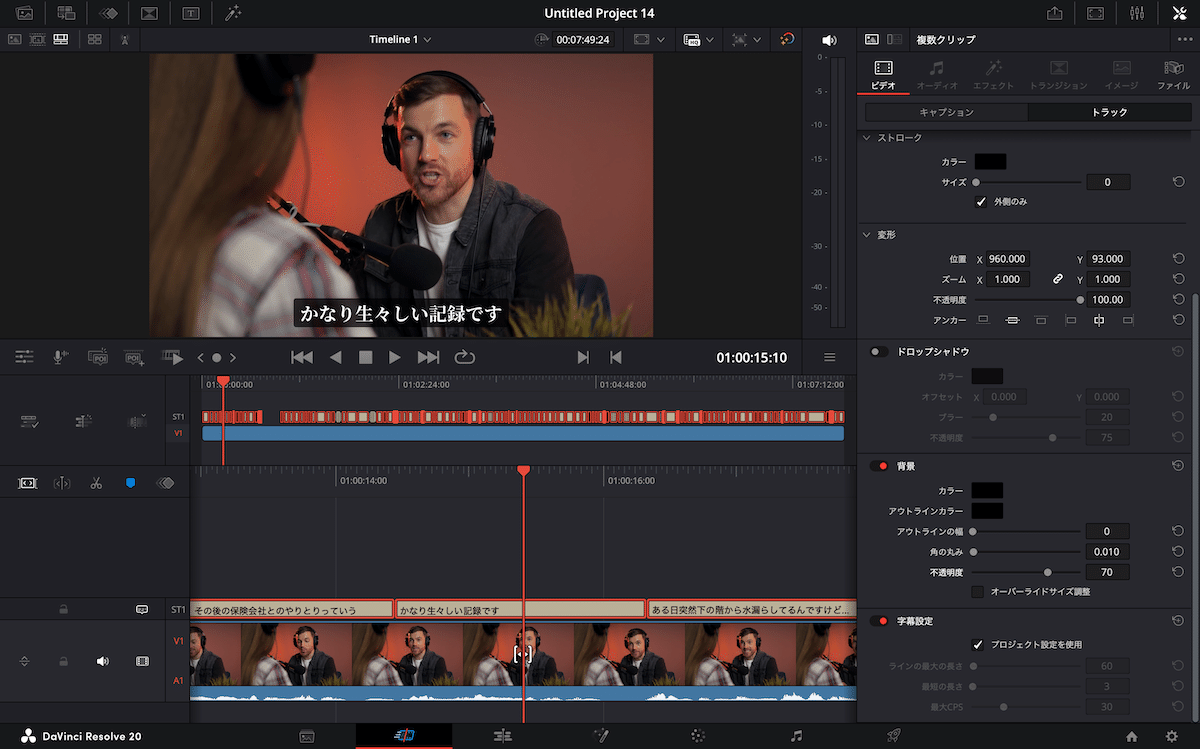Select the Razor edit mode tool

96,483
